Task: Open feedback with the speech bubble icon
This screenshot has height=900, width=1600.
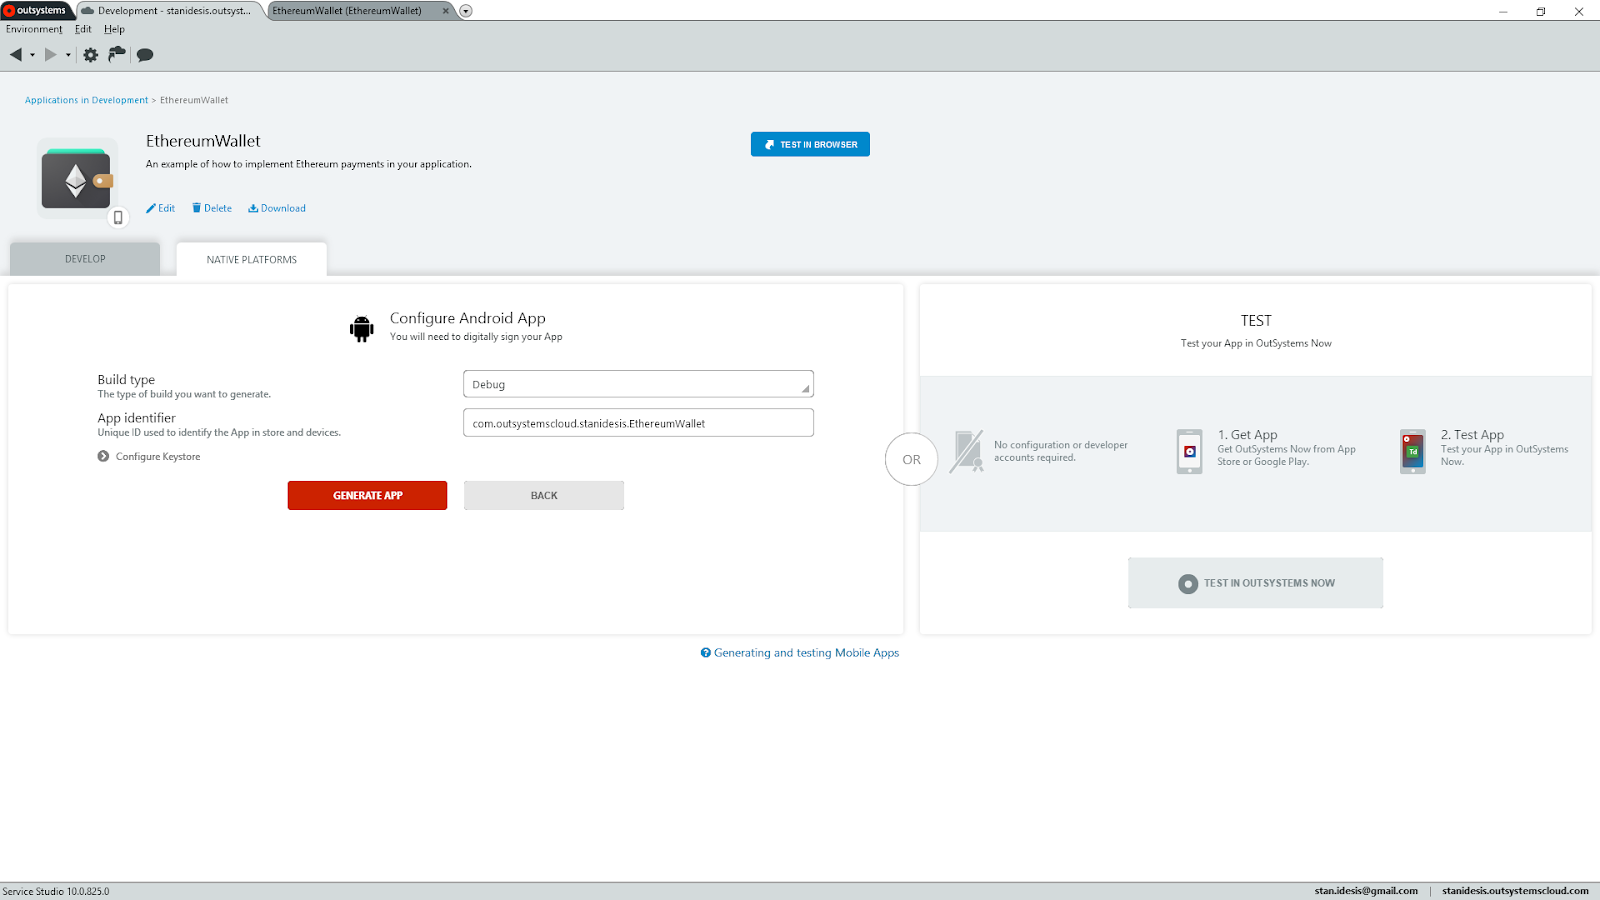Action: (144, 54)
